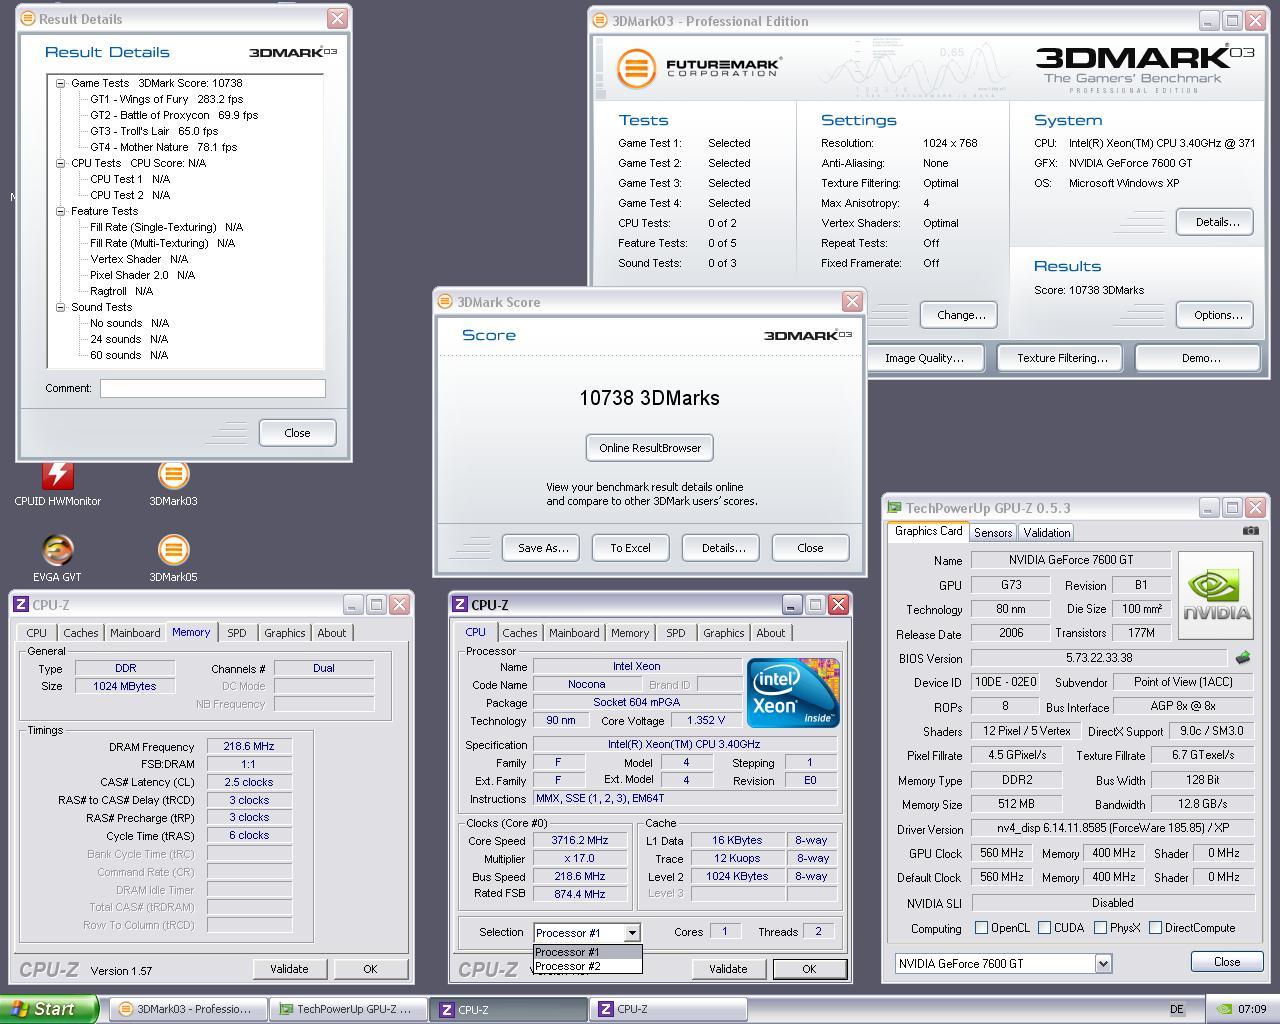Click Validate in the CPU-Z Memory window
The height and width of the screenshot is (1024, 1280).
(289, 969)
